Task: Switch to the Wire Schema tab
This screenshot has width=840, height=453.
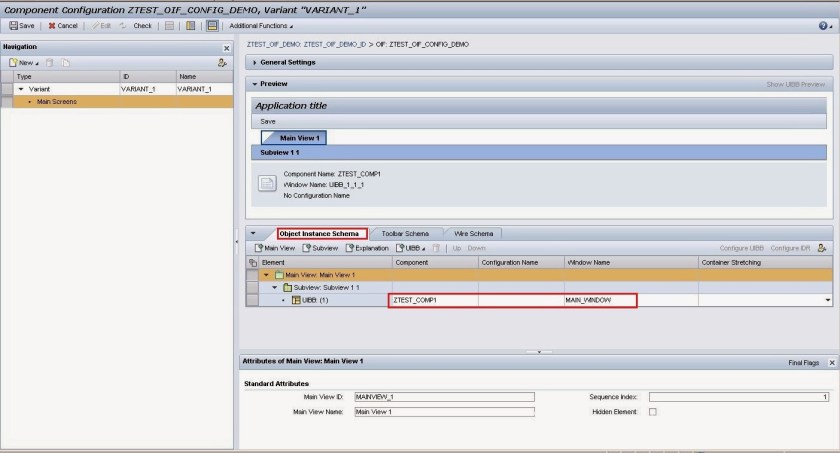Action: point(472,233)
